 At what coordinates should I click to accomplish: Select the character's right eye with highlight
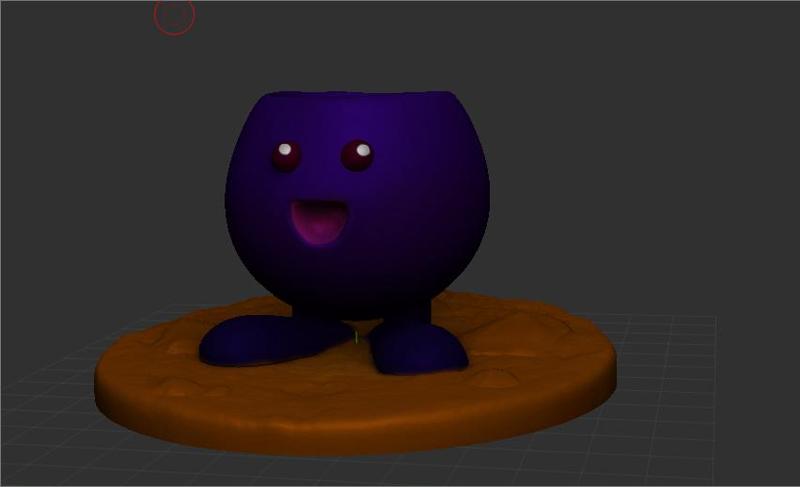point(357,156)
